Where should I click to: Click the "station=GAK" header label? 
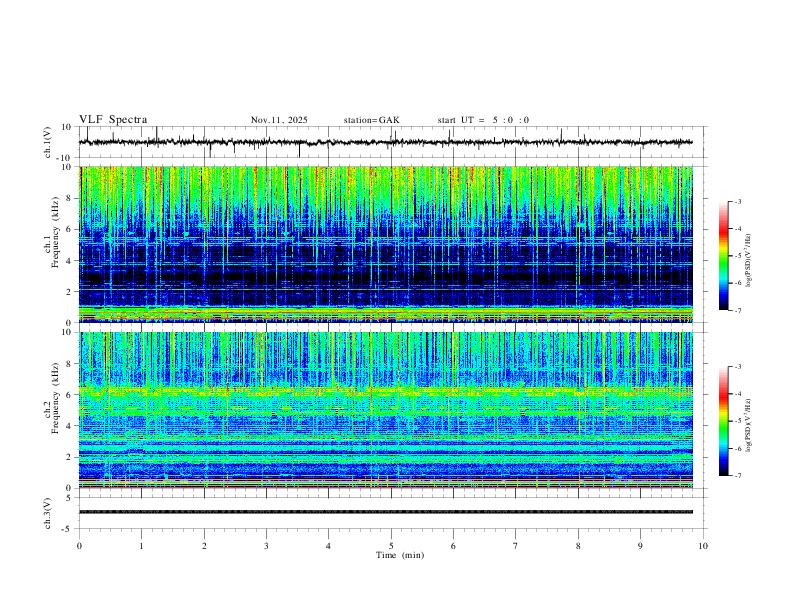(x=371, y=120)
